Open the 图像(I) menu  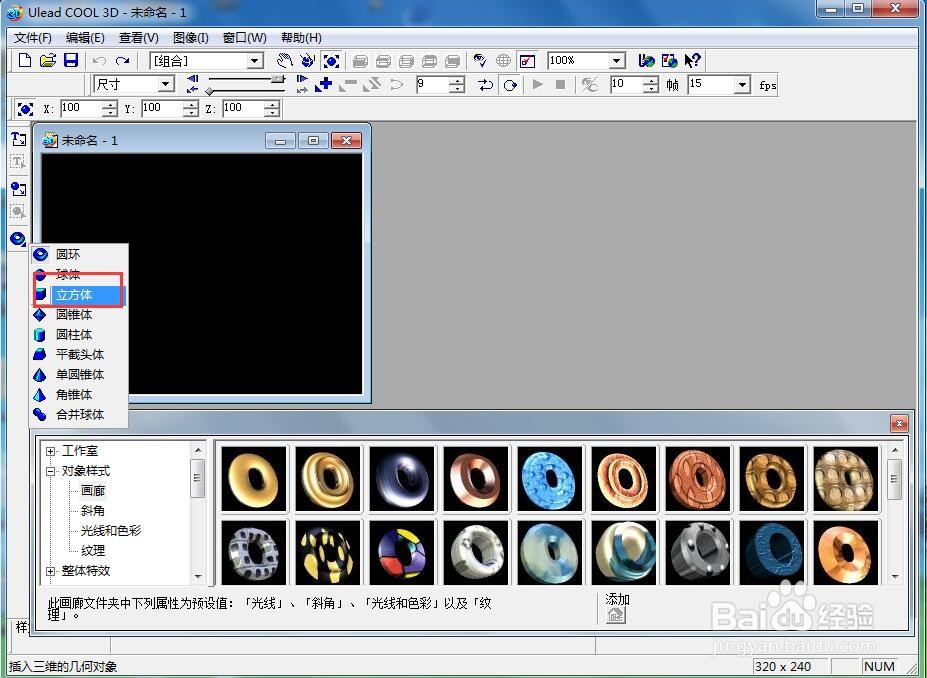click(x=190, y=38)
